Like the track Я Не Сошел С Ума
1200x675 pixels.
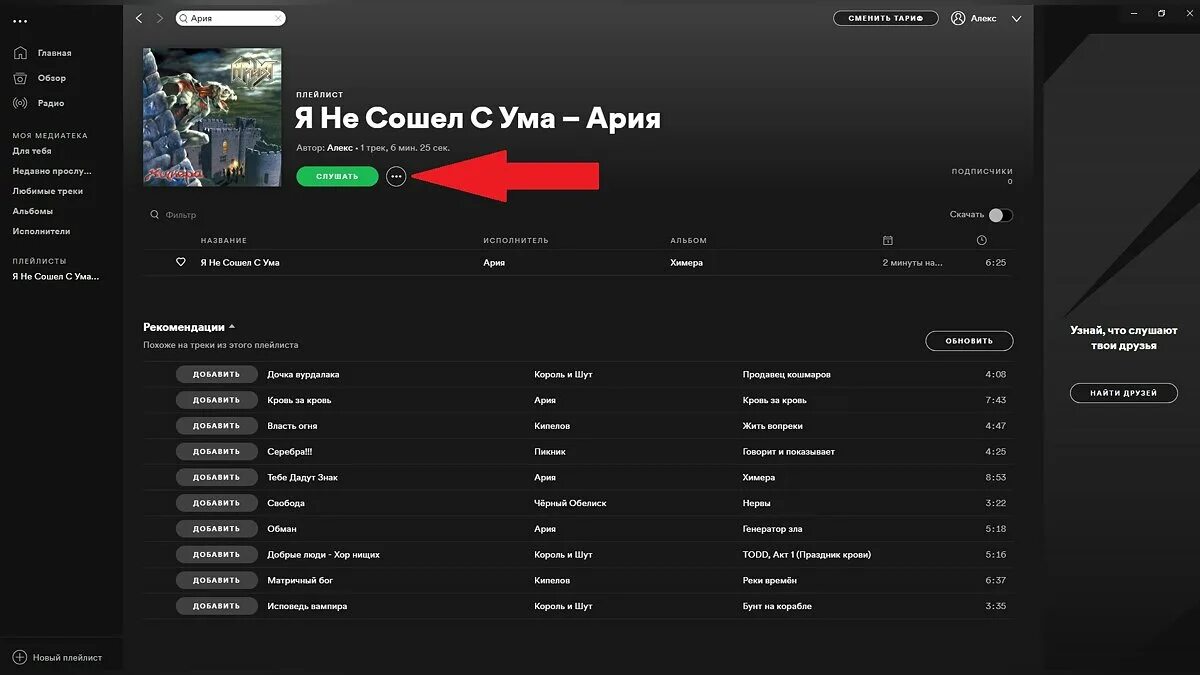click(181, 262)
